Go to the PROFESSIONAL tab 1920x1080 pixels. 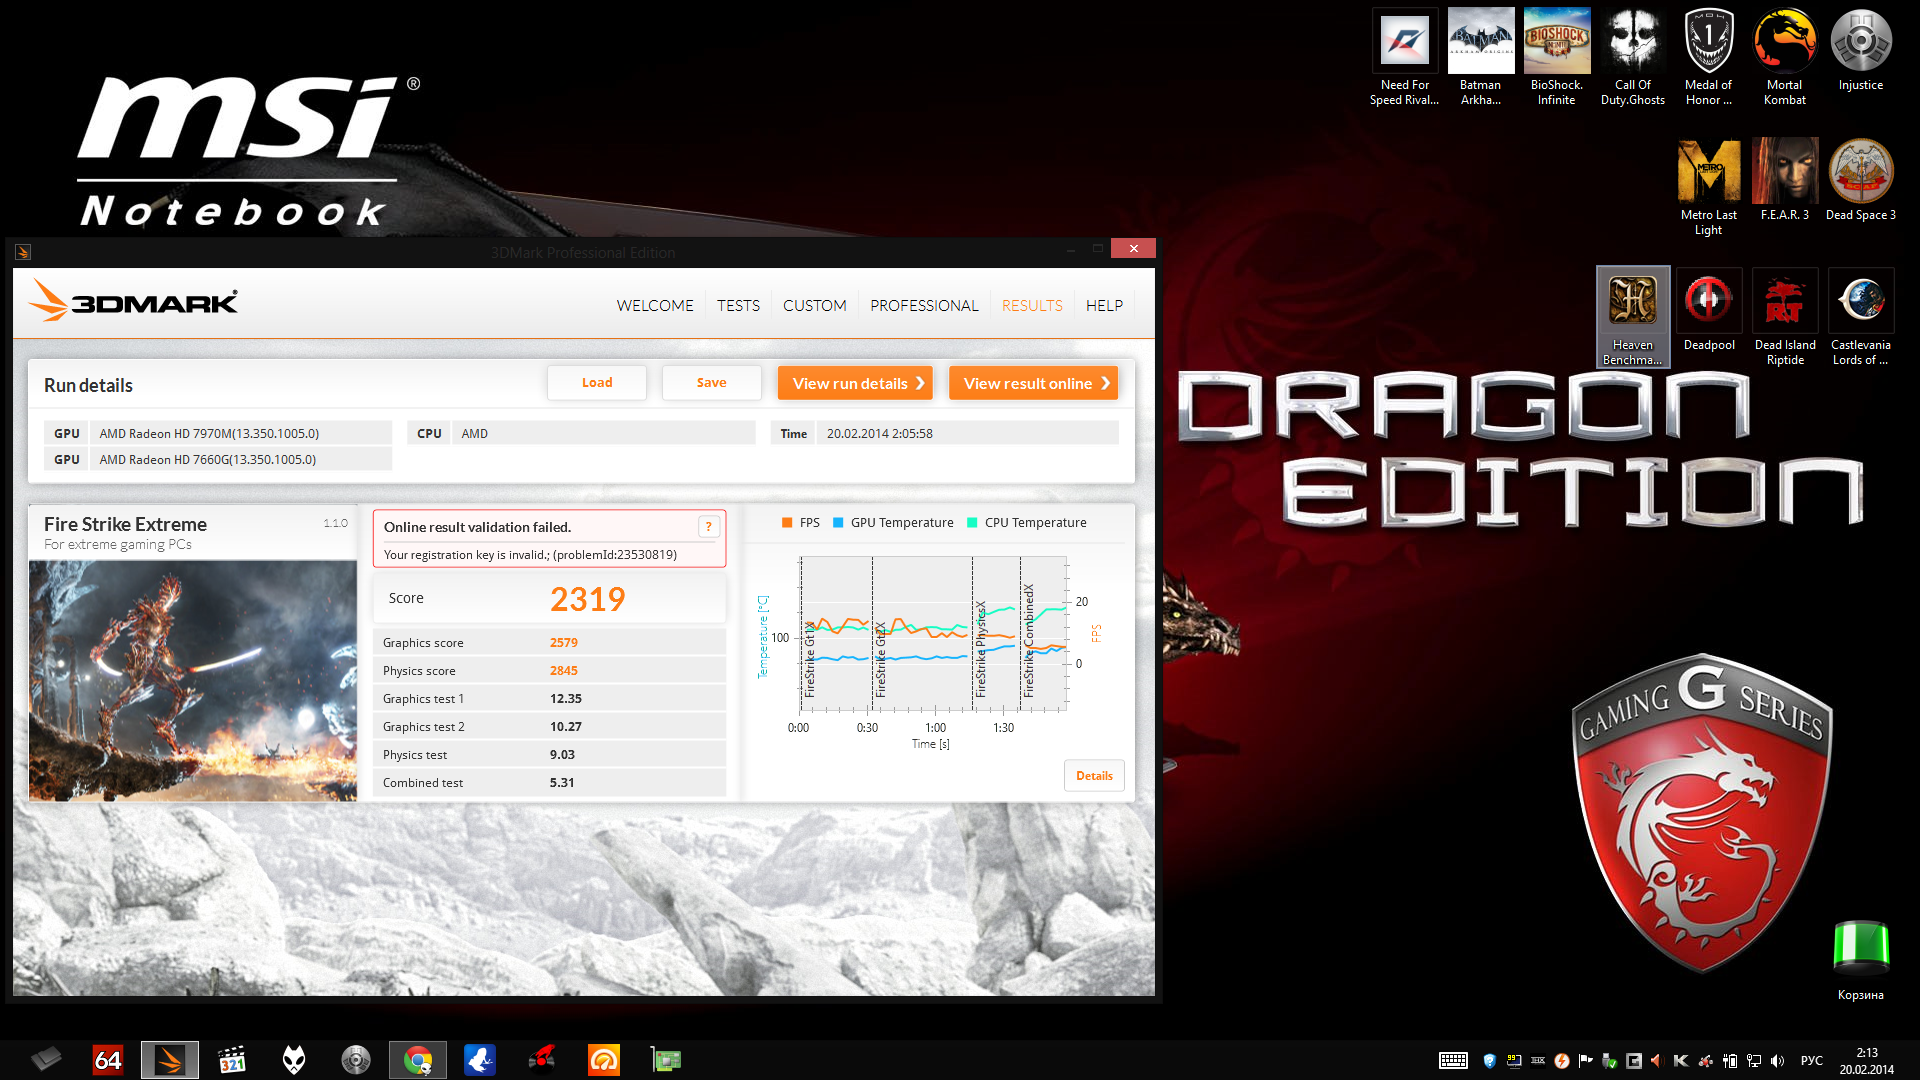coord(924,305)
